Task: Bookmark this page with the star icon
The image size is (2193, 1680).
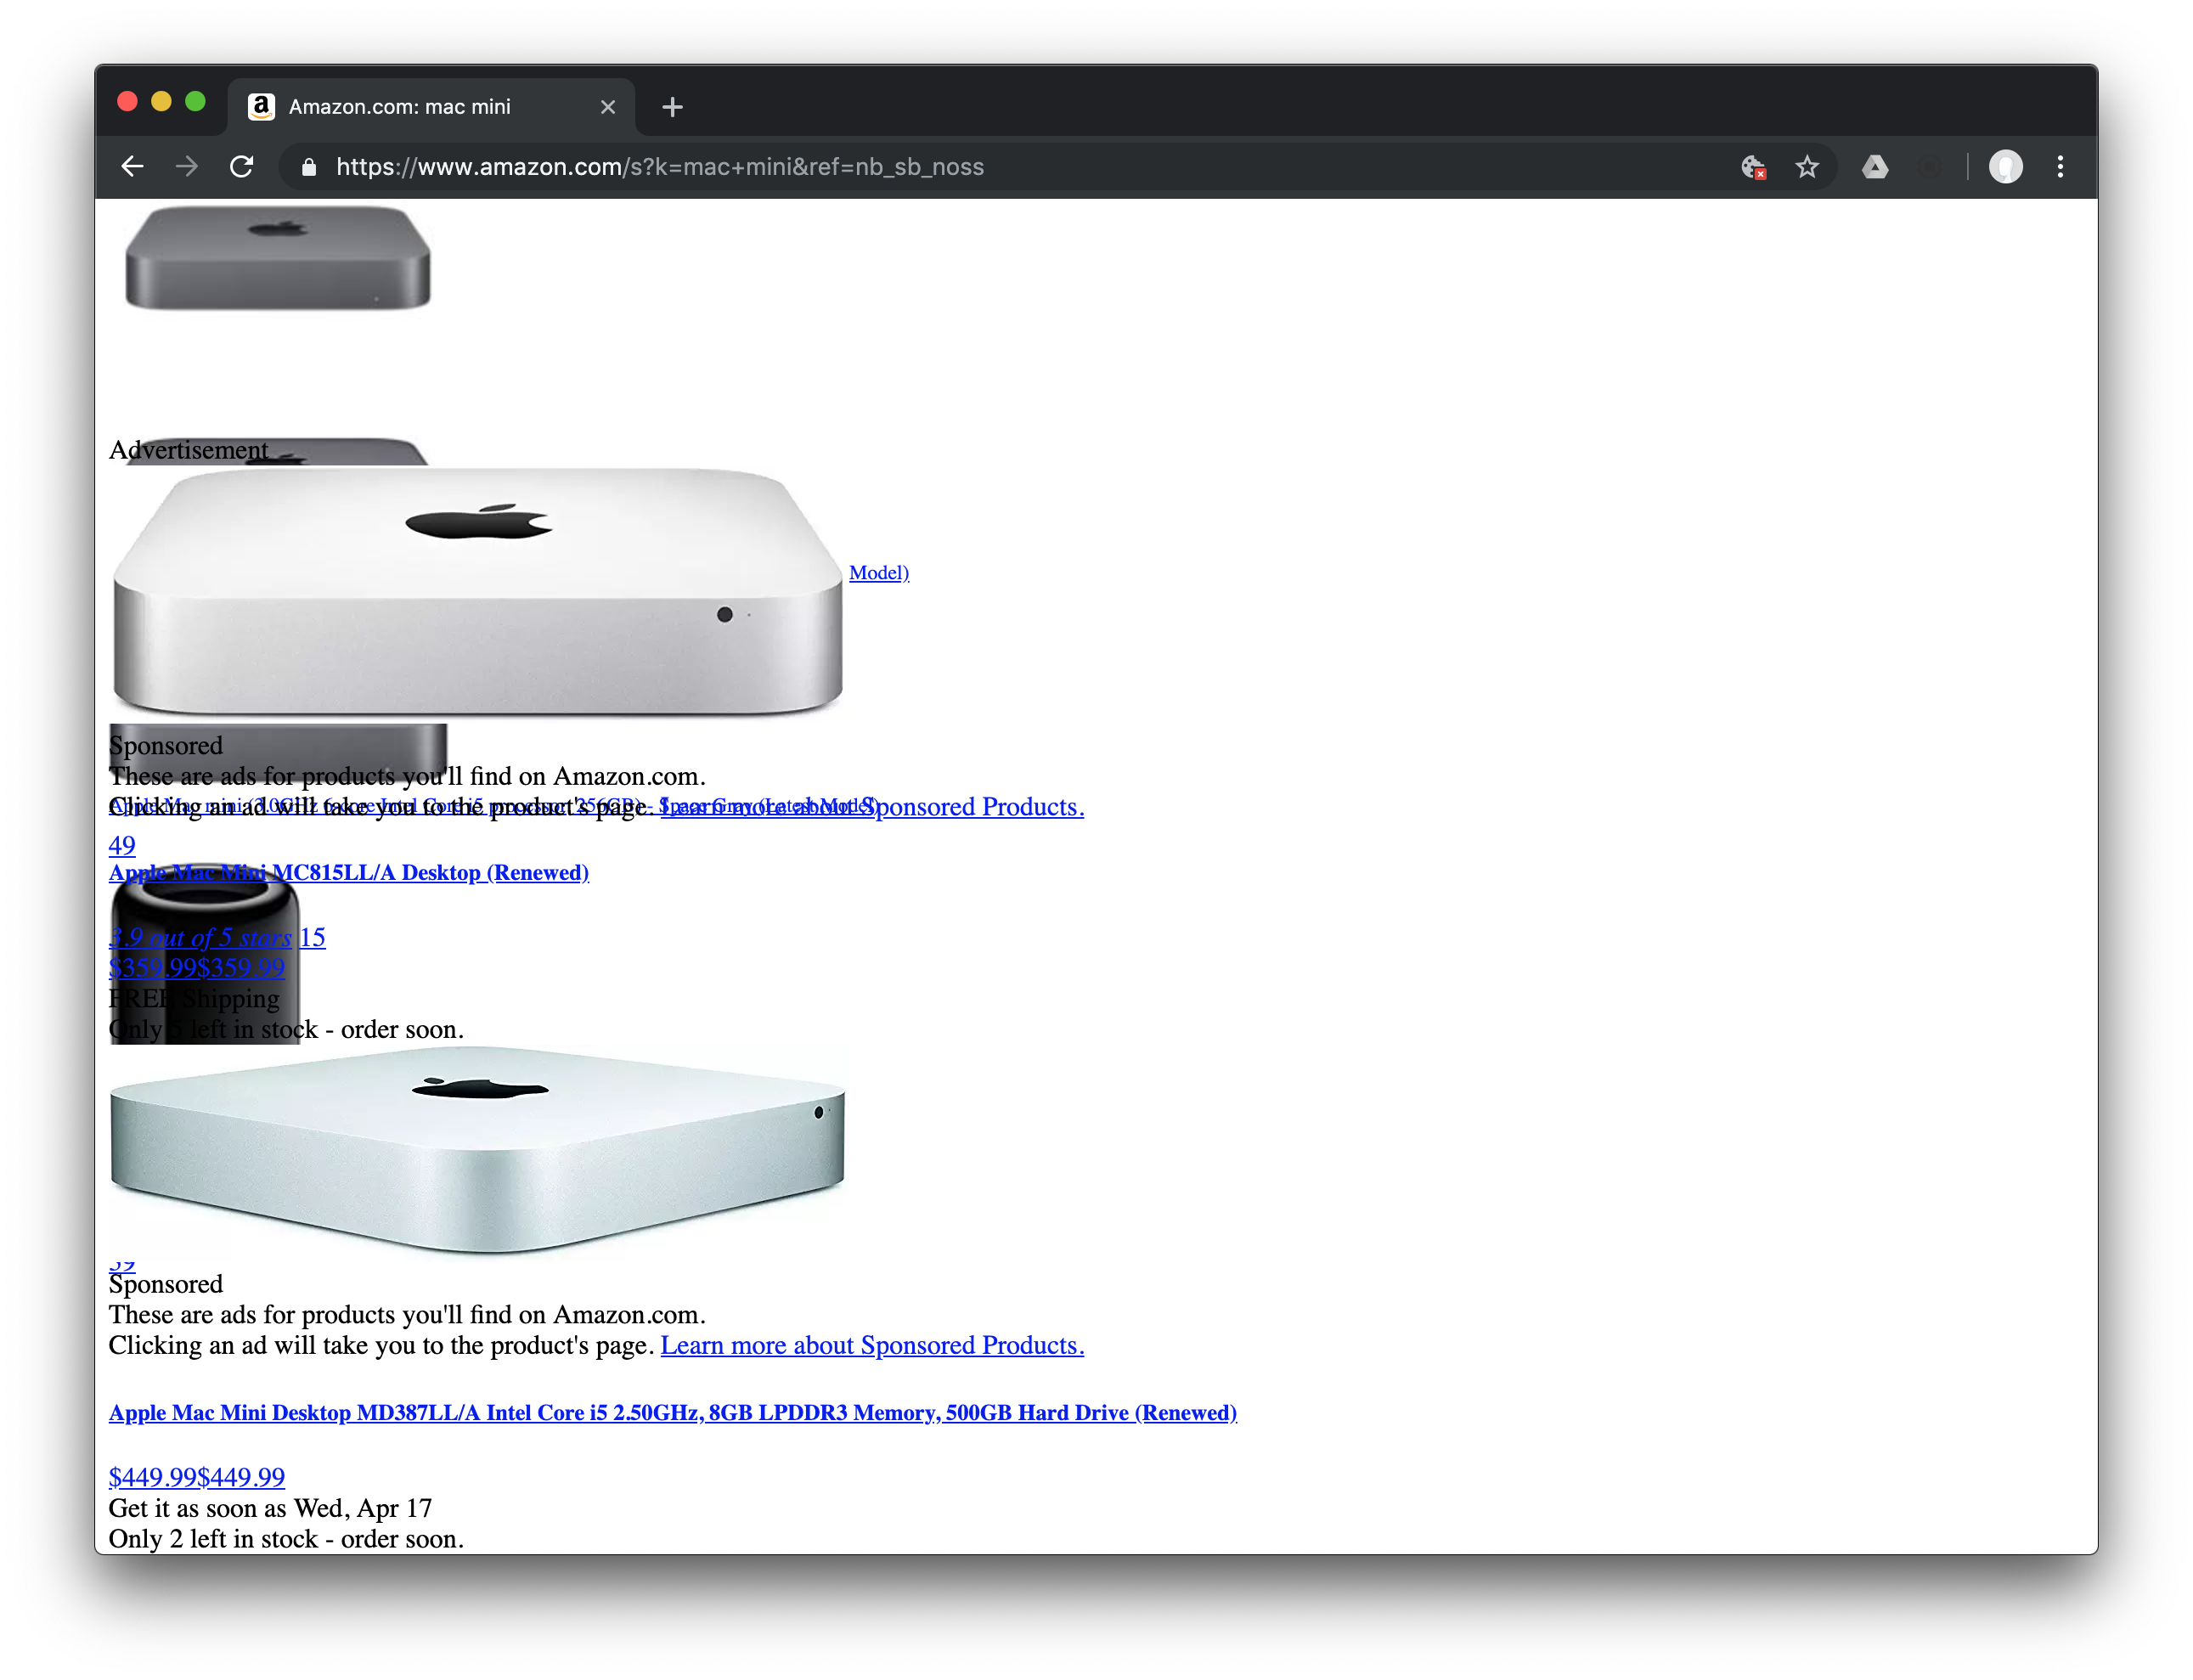Action: (1807, 167)
